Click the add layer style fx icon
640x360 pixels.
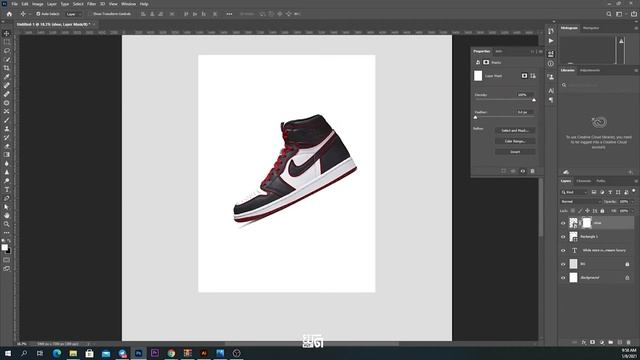pos(584,342)
